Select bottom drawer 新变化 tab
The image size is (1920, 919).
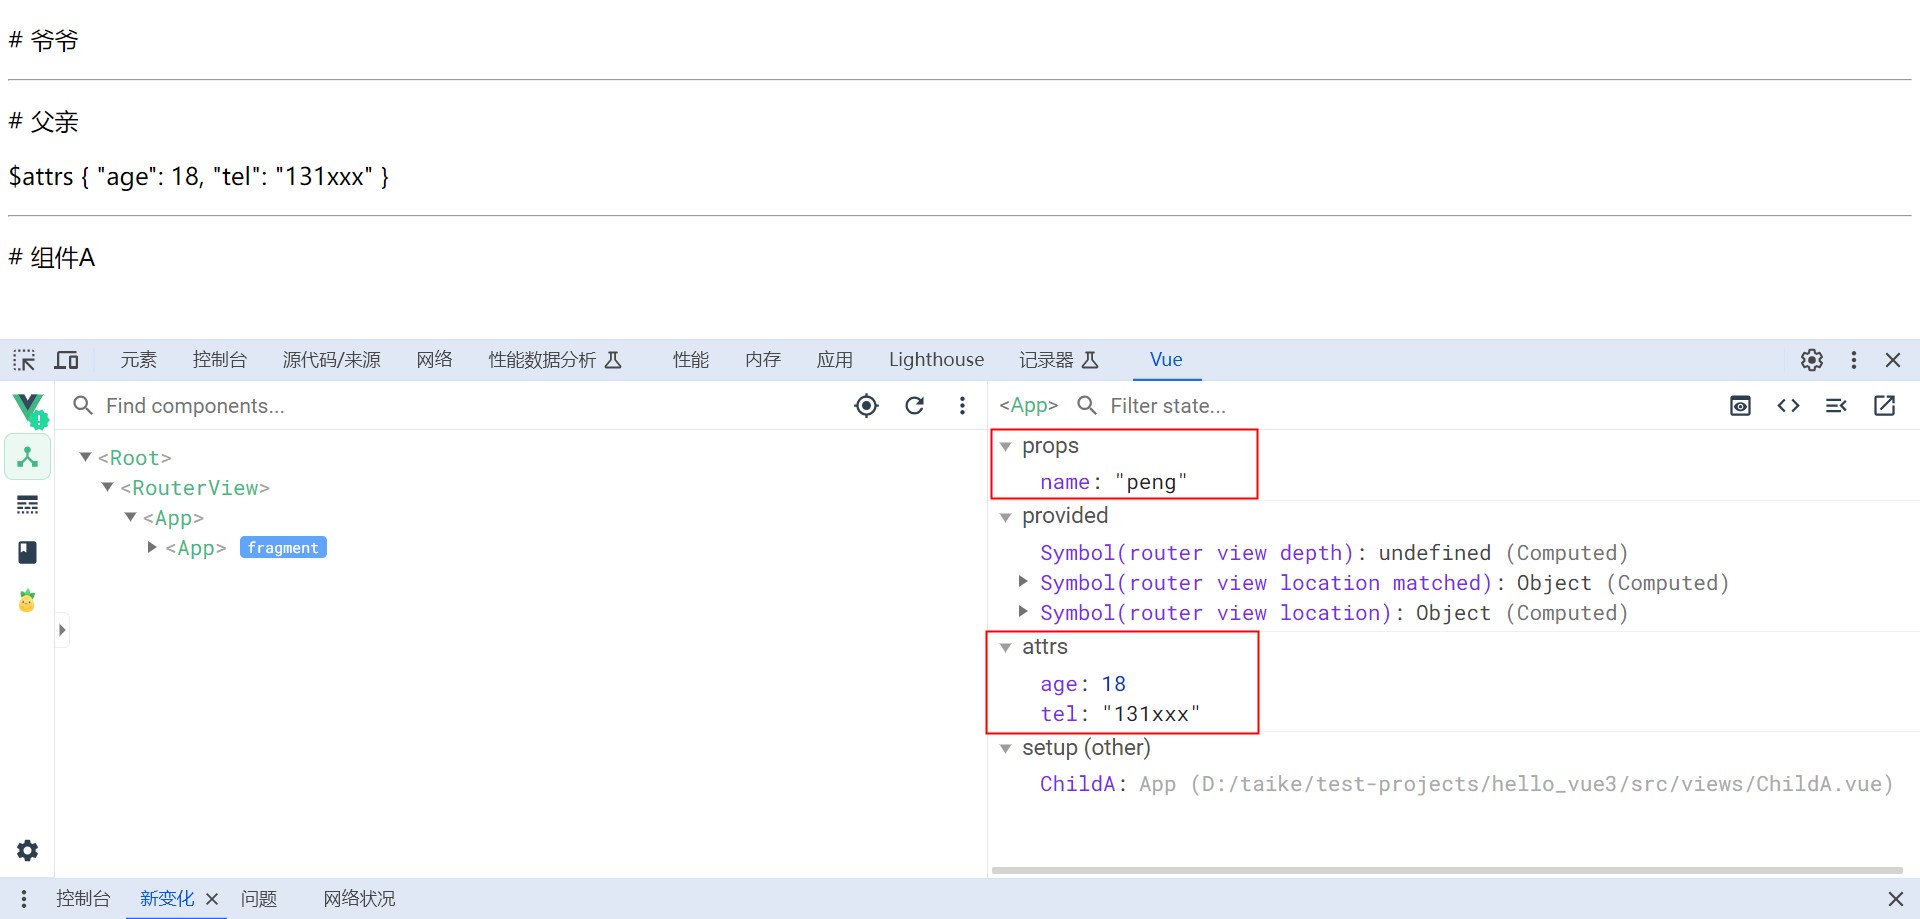pos(167,899)
